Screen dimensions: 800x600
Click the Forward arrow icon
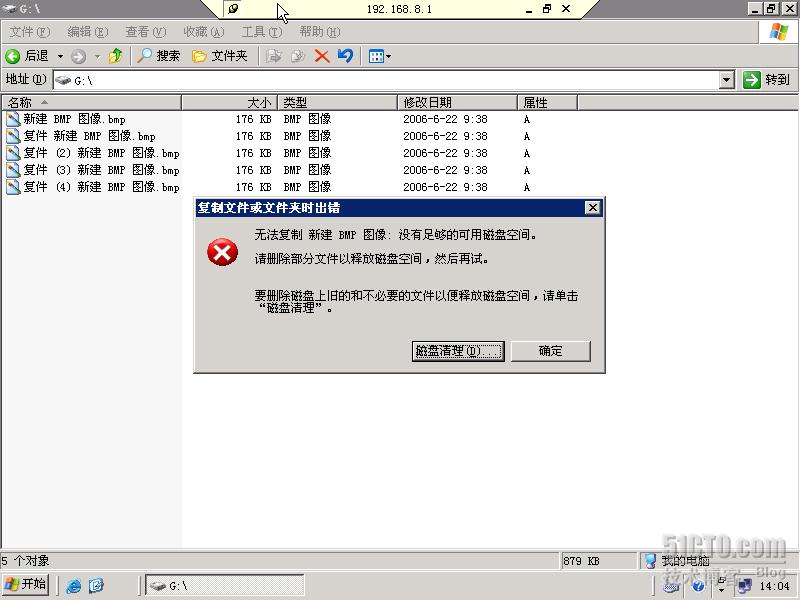pyautogui.click(x=78, y=56)
